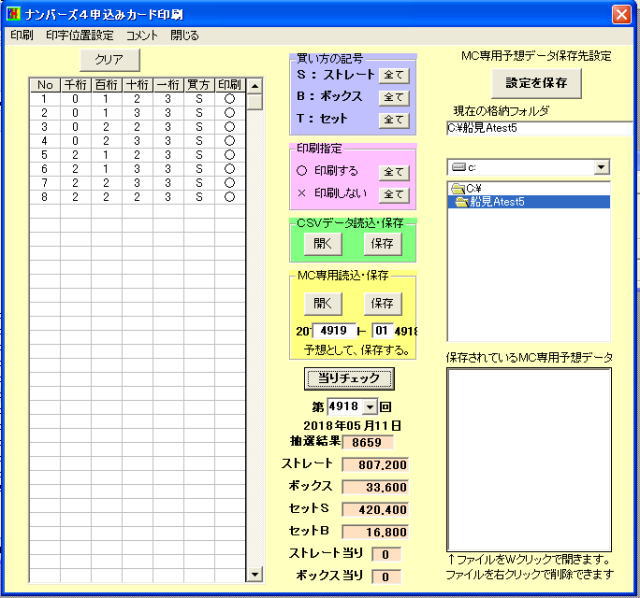Click the app icon in title bar
The width and height of the screenshot is (640, 598).
click(11, 13)
